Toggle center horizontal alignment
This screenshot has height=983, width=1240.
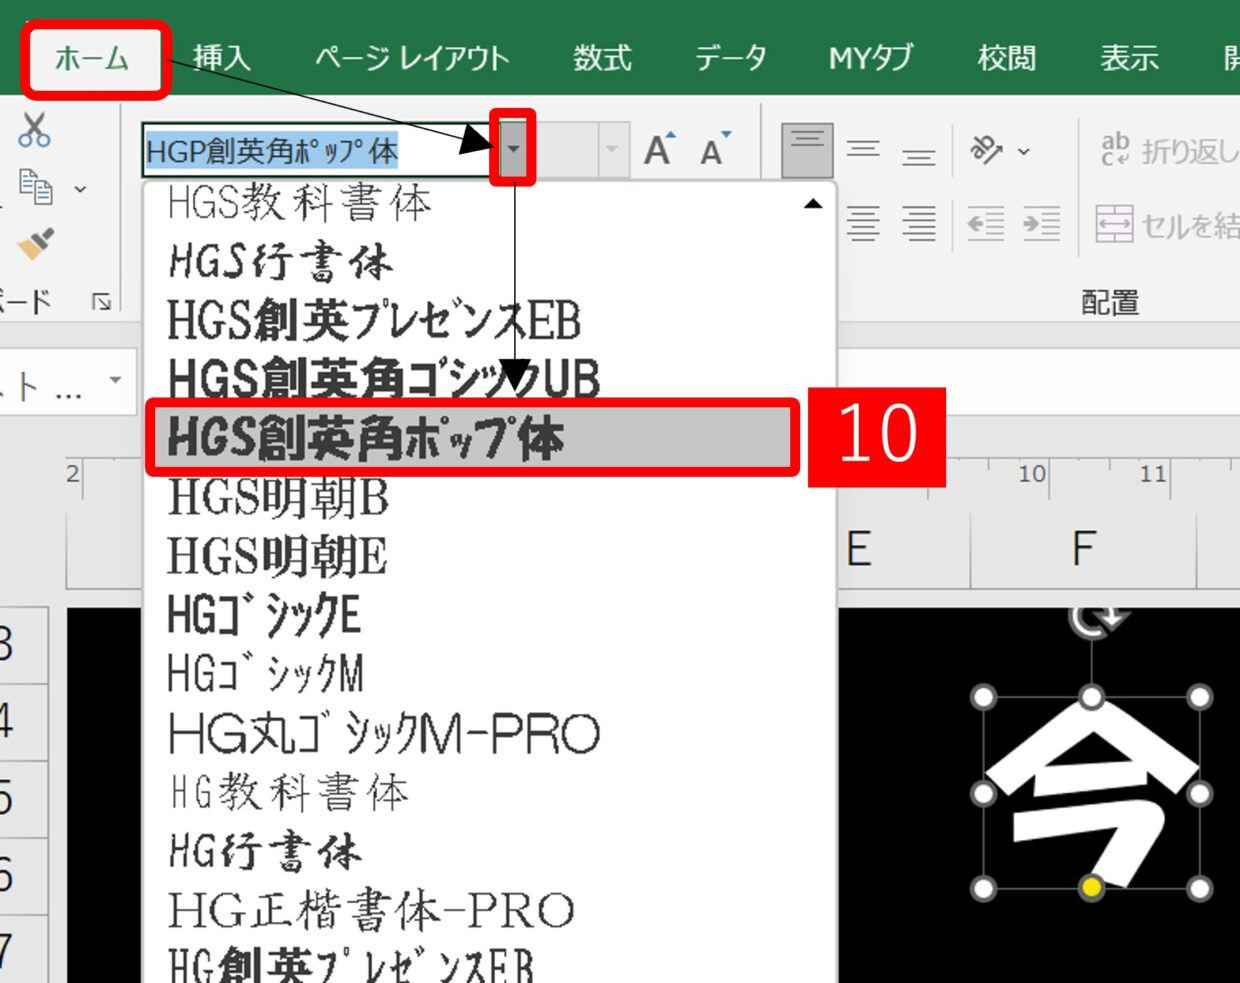click(863, 224)
